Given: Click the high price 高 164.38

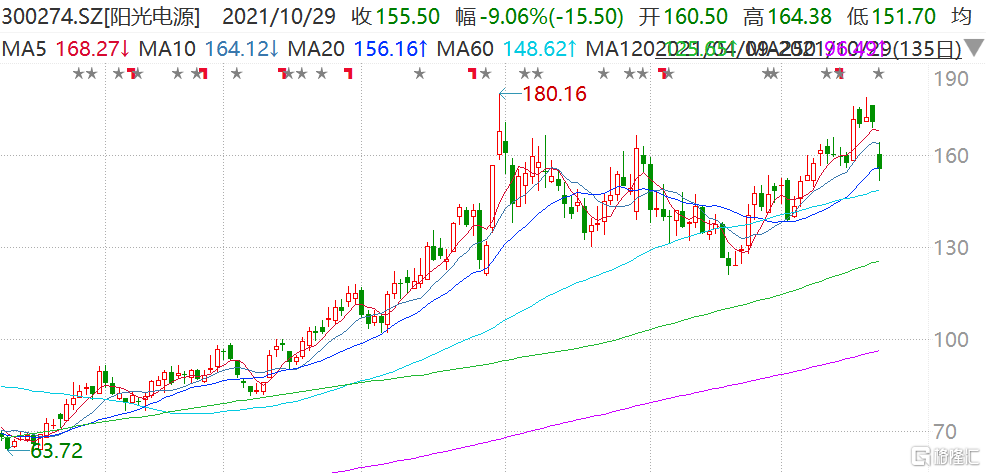Looking at the screenshot, I should point(788,17).
